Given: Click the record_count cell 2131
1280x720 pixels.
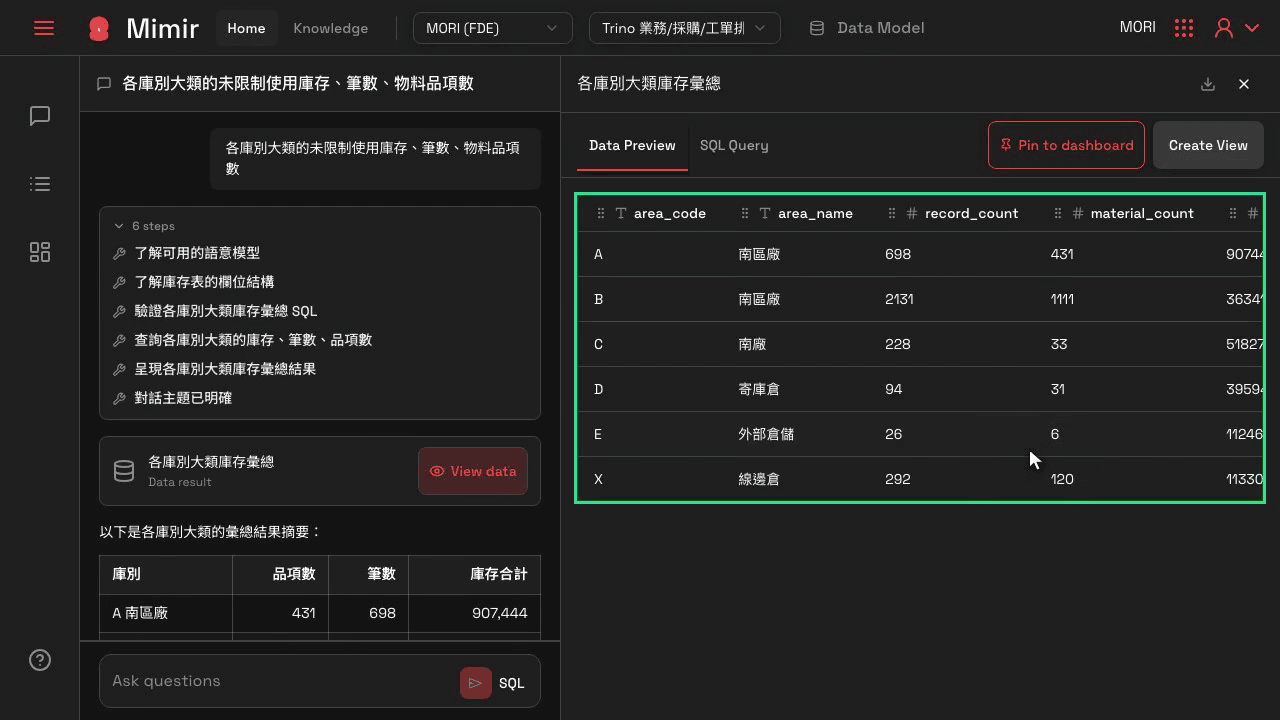Looking at the screenshot, I should pos(899,299).
